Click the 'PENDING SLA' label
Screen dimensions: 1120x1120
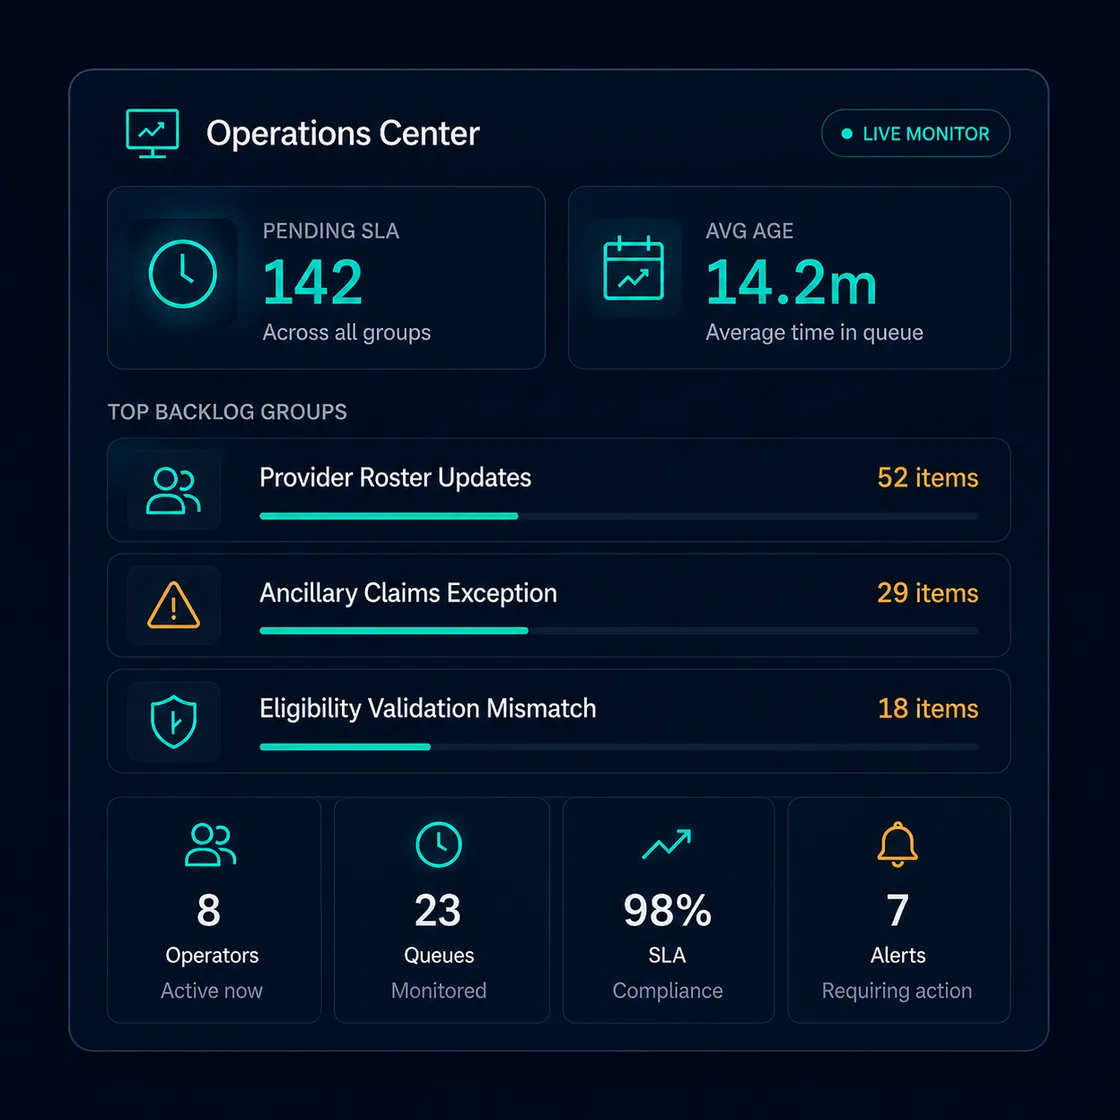tap(331, 231)
